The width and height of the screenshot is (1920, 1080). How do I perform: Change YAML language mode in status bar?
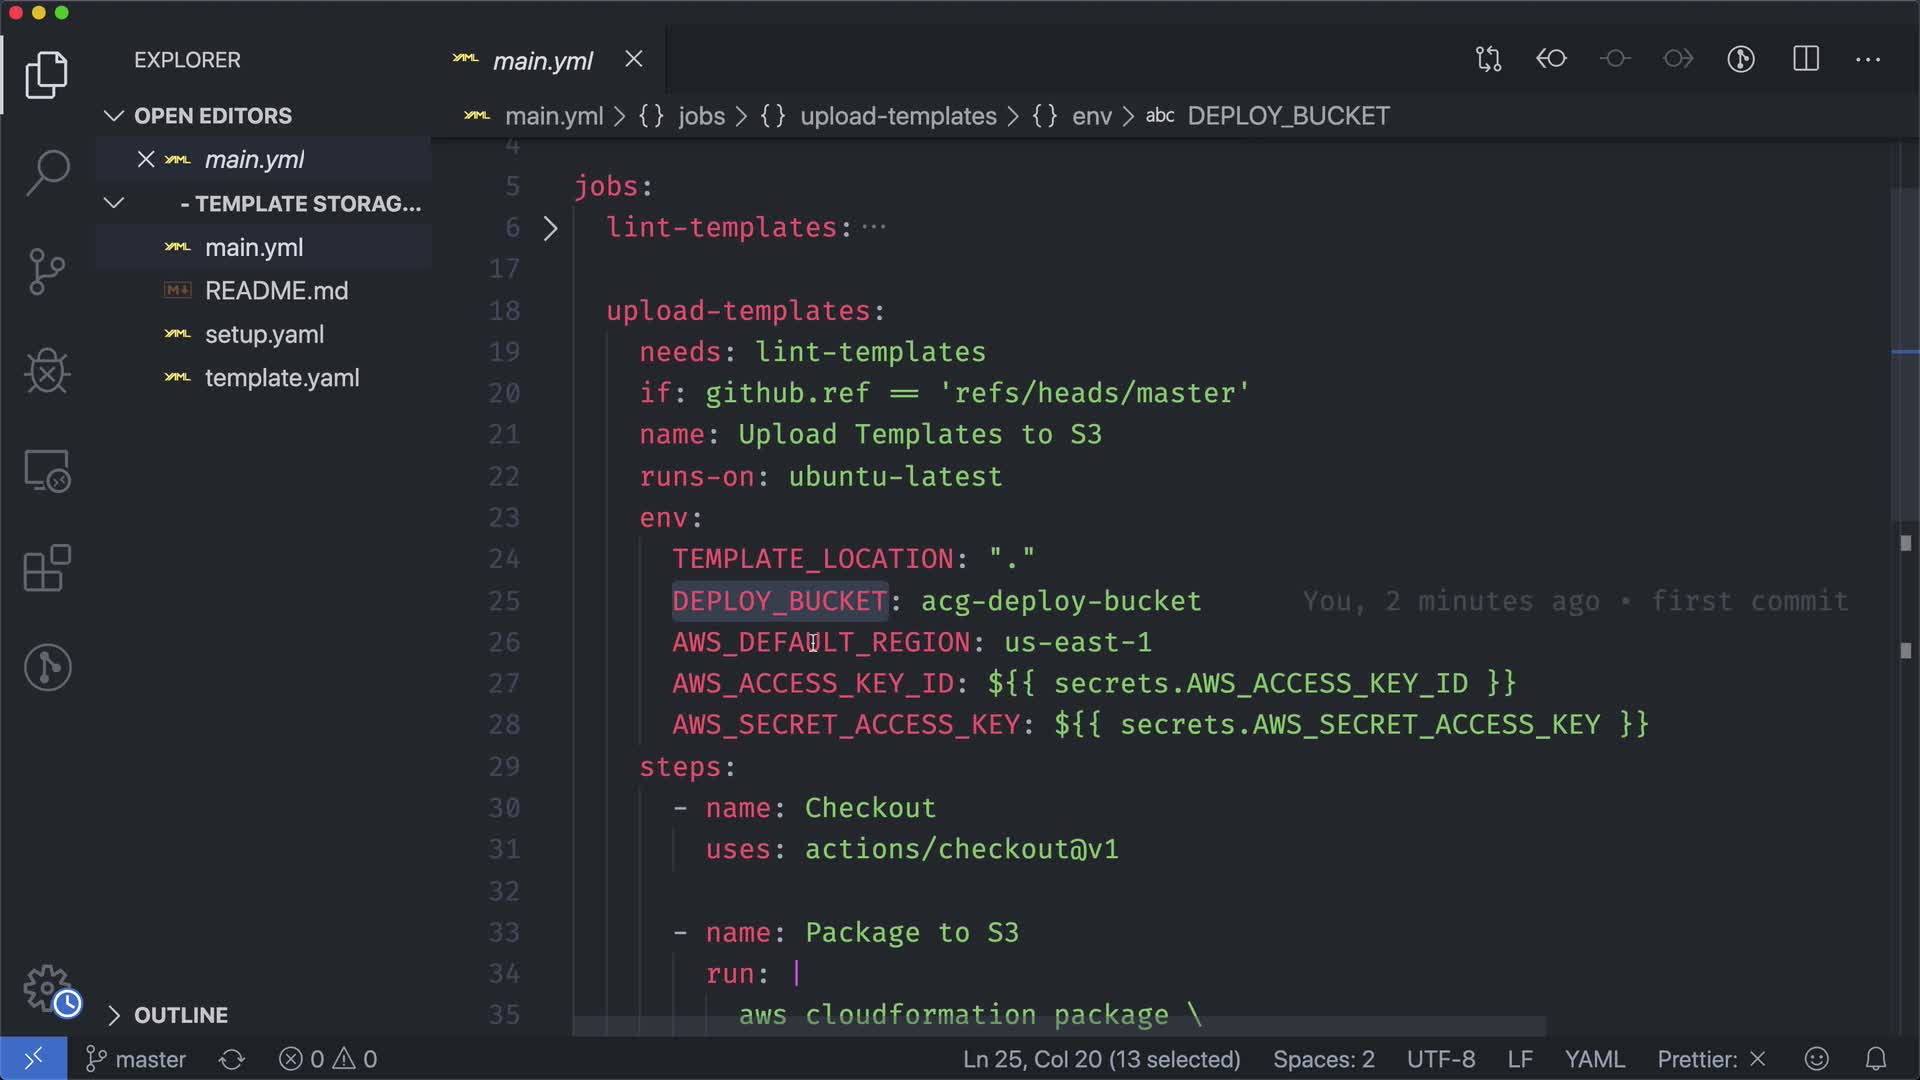1594,1059
